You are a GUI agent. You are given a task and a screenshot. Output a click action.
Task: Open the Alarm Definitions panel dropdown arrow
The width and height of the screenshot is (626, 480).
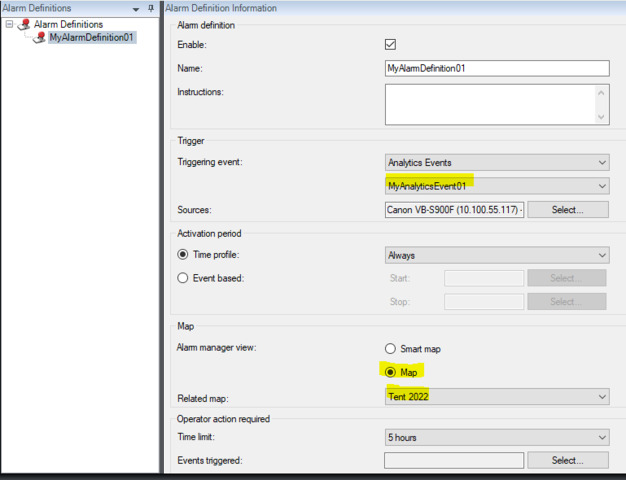[136, 8]
